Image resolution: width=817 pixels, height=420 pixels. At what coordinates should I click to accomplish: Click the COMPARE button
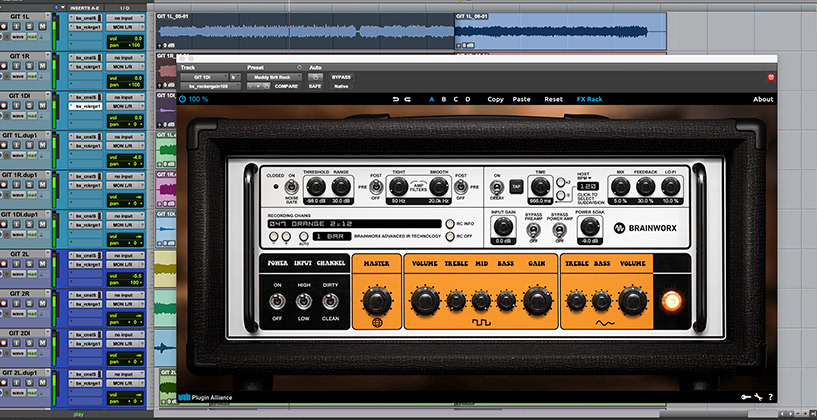click(286, 87)
